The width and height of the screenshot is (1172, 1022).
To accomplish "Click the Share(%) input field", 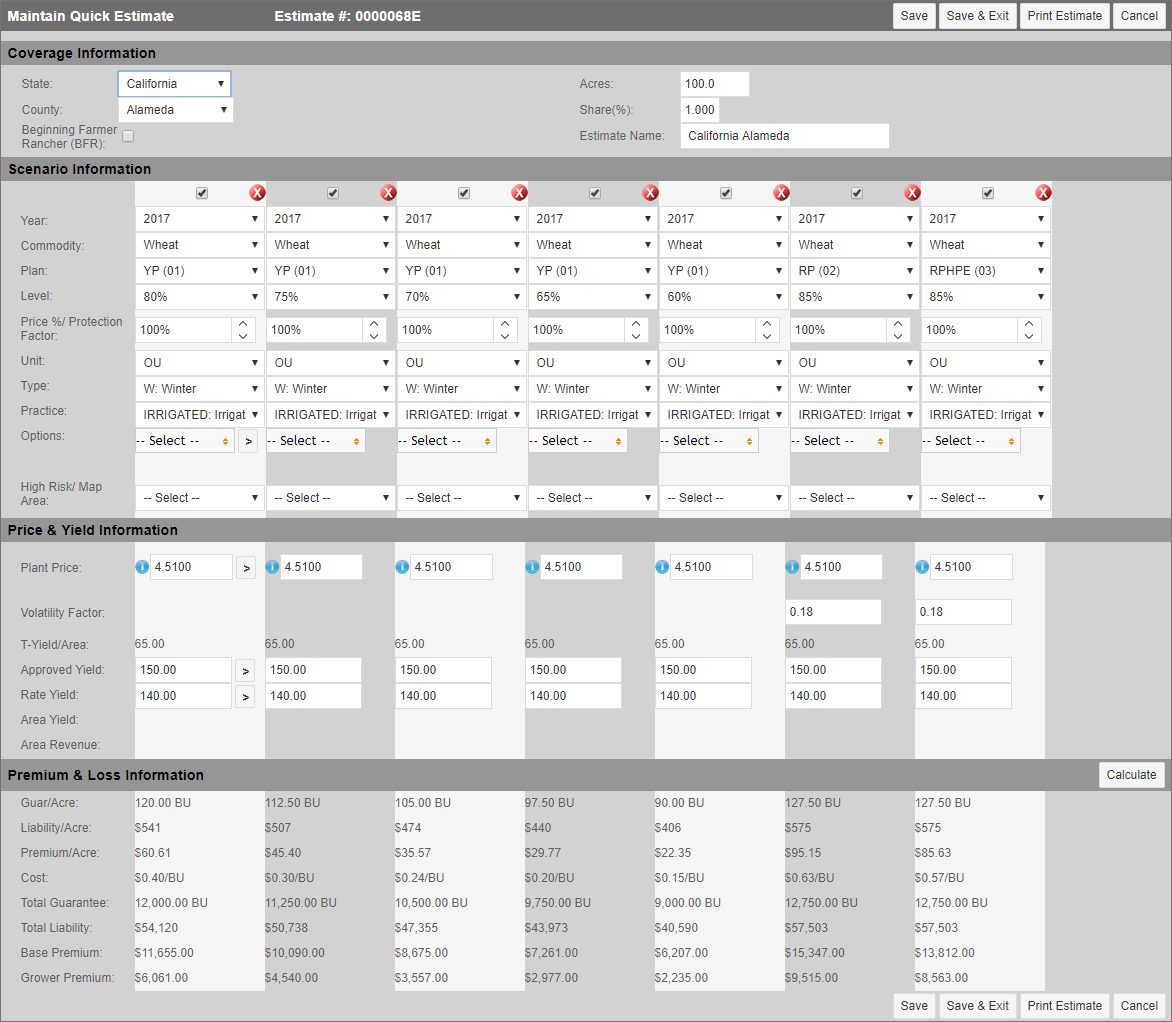I will [700, 110].
